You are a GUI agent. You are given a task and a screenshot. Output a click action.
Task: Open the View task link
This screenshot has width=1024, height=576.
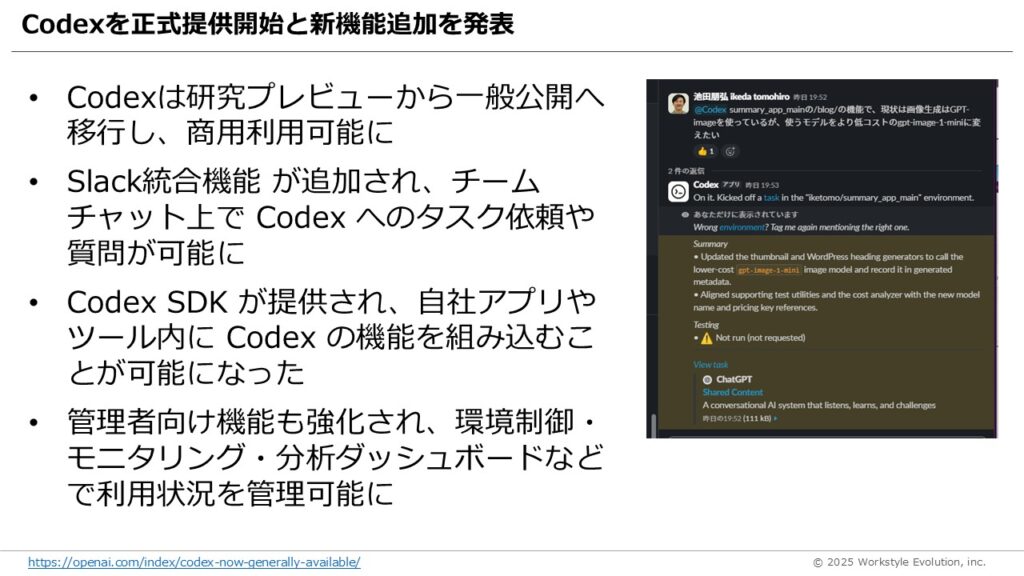click(x=711, y=364)
